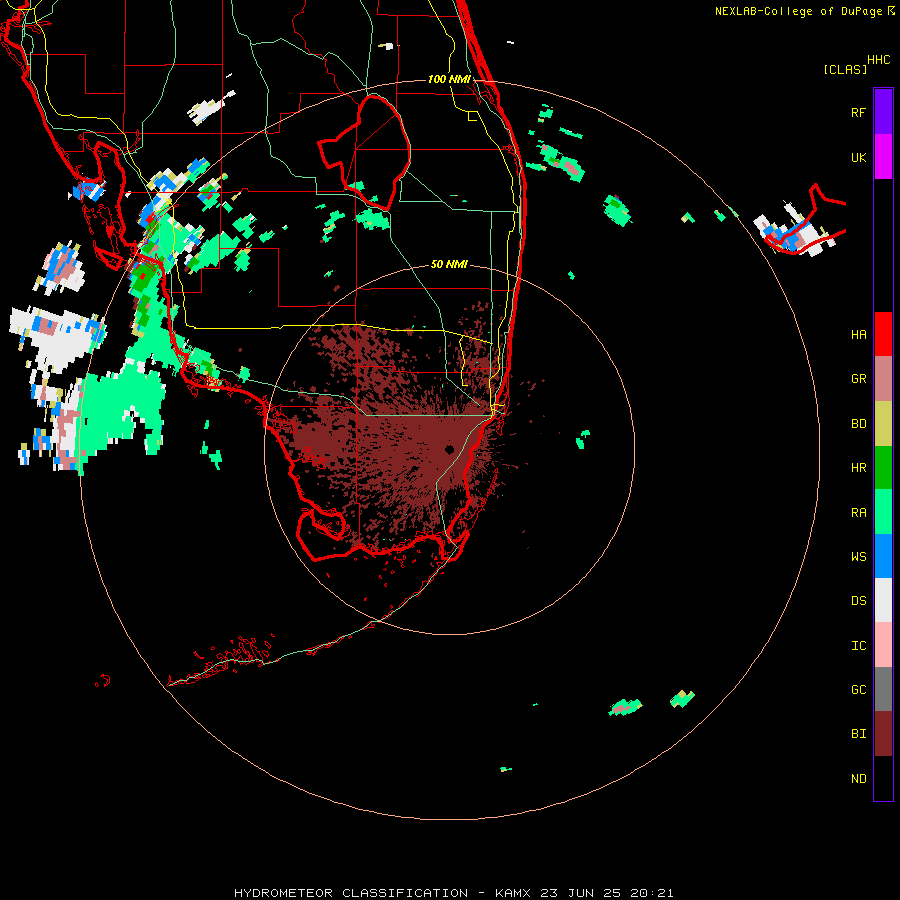This screenshot has width=900, height=900.
Task: Click the GR legend label text
Action: pos(858,379)
